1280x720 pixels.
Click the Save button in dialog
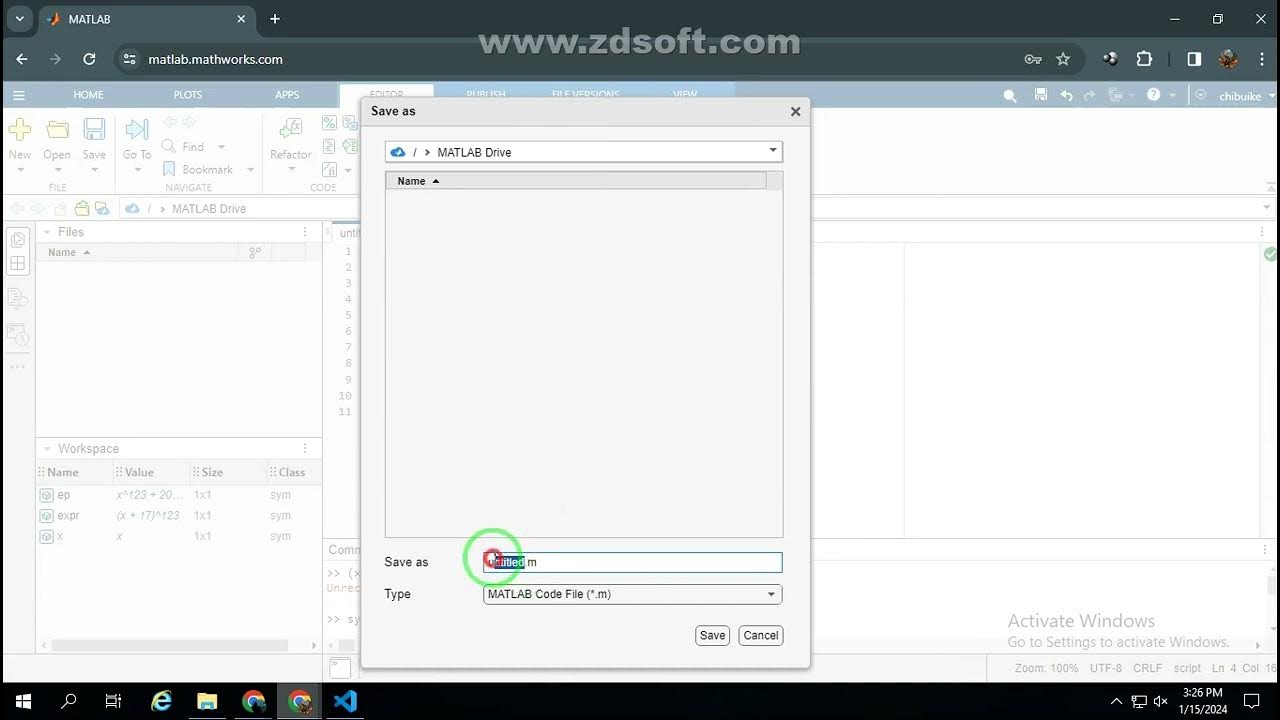coord(712,635)
